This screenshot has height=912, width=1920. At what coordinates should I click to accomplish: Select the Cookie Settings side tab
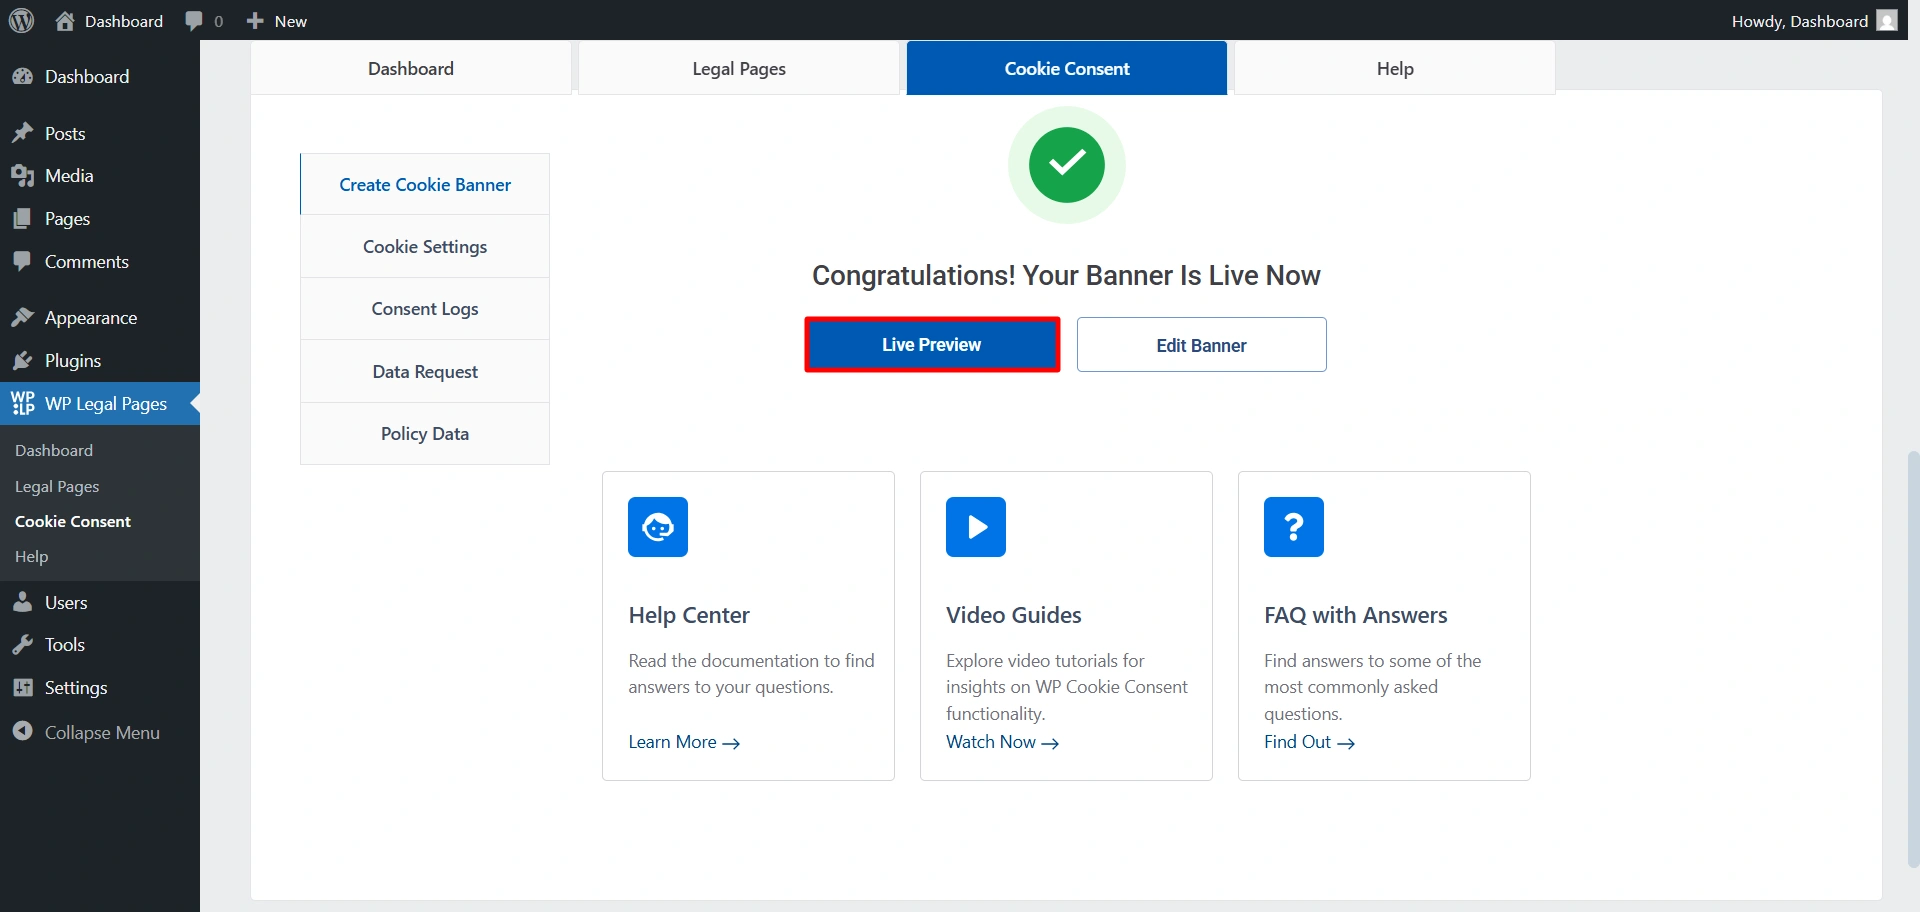pos(425,247)
